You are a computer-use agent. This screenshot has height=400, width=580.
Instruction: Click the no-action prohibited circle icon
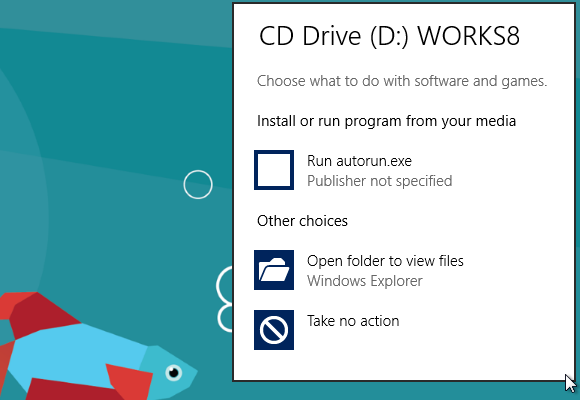(274, 330)
